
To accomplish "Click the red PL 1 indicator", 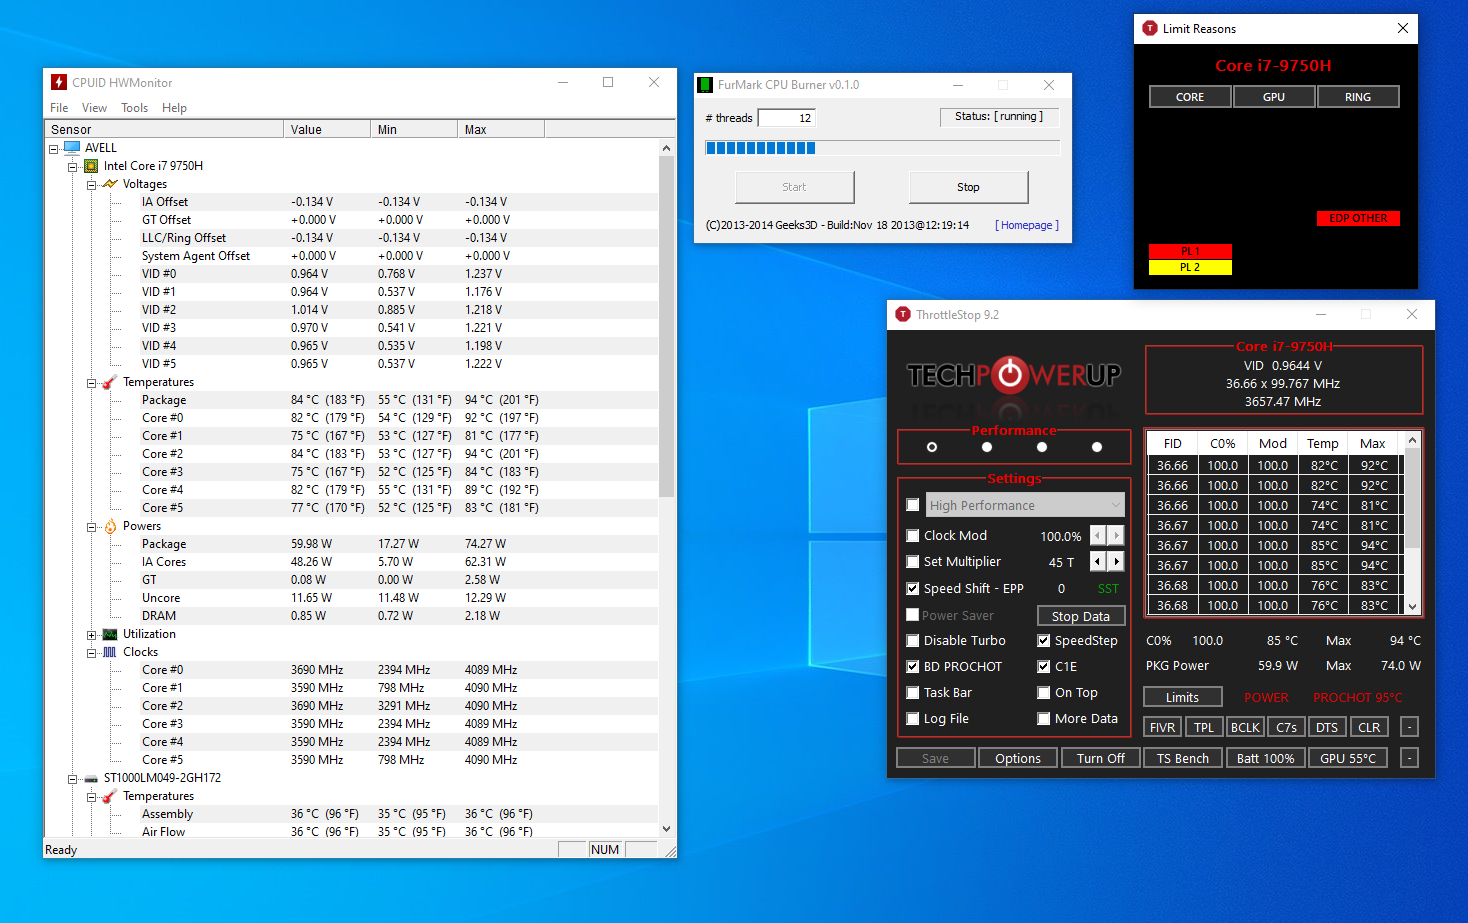I will [x=1190, y=251].
